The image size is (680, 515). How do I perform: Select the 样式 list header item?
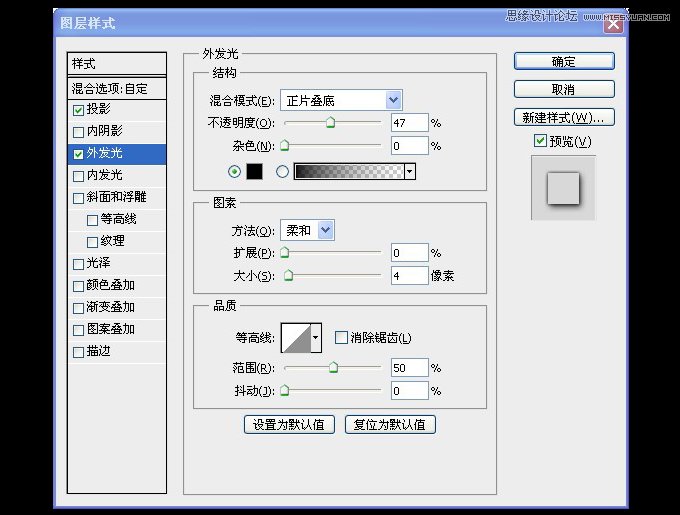117,64
